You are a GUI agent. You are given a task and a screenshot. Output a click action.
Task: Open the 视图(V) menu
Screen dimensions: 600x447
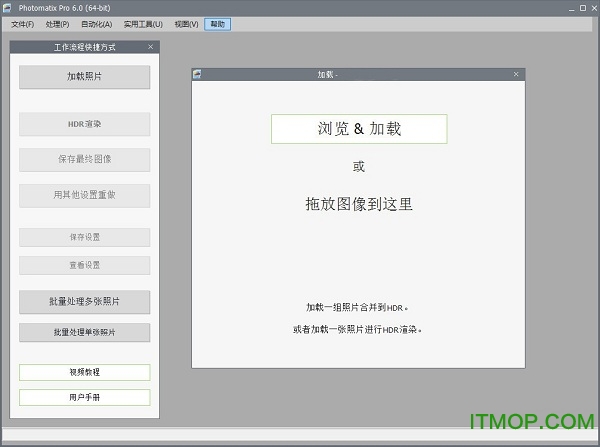[x=186, y=23]
